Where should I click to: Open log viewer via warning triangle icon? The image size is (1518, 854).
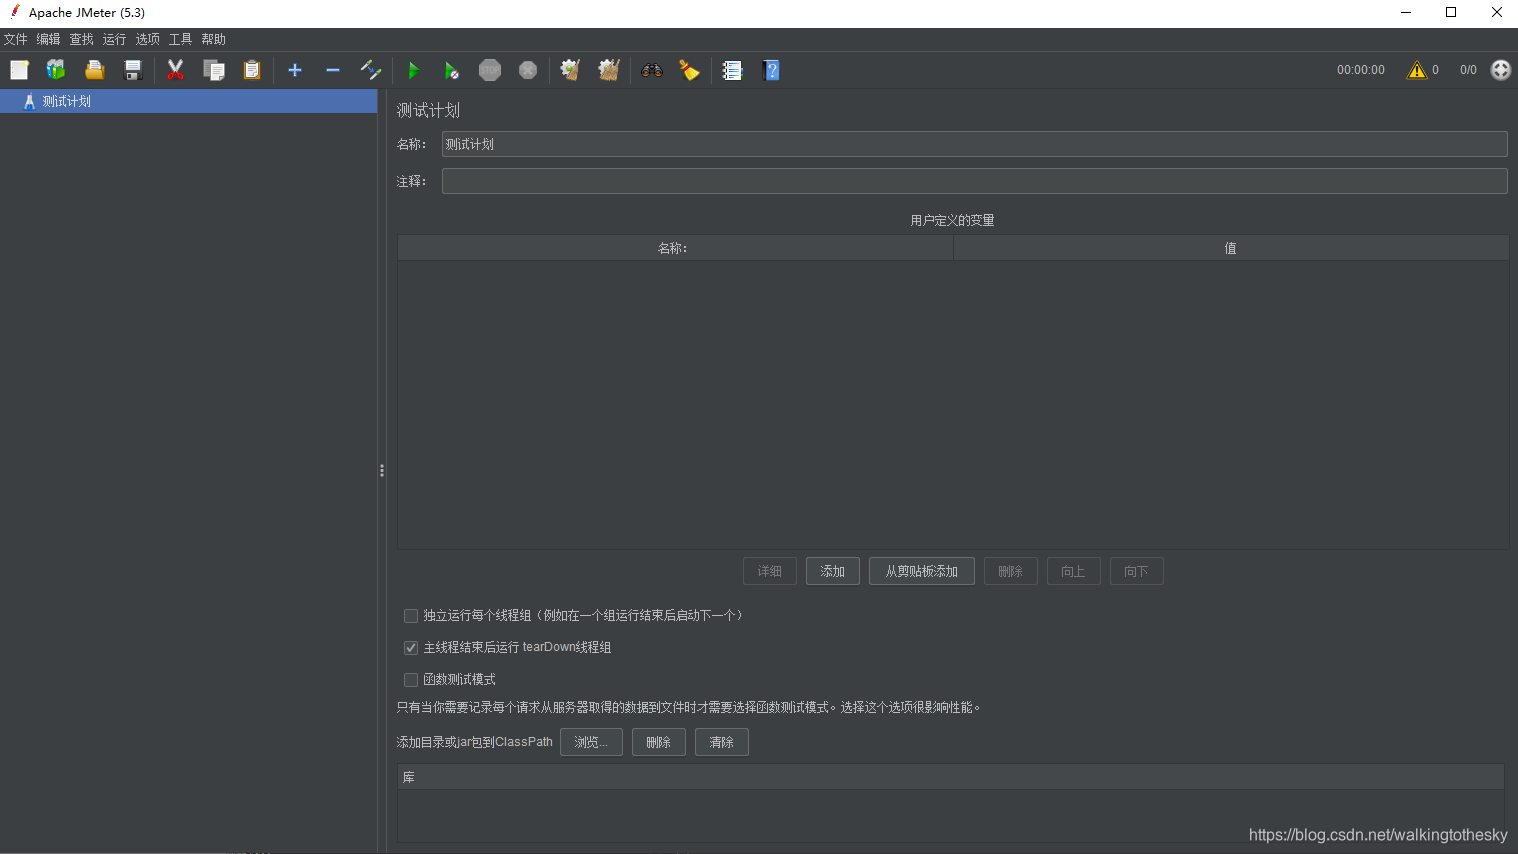pyautogui.click(x=1417, y=70)
